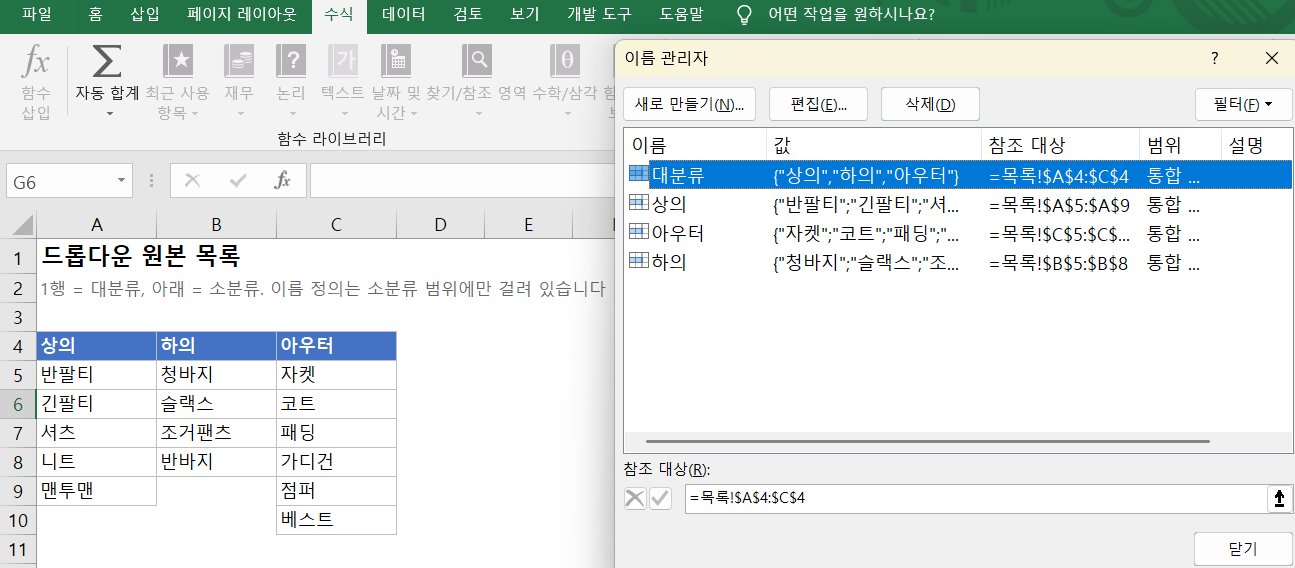Click the New (새로 만들기) button

pos(689,104)
